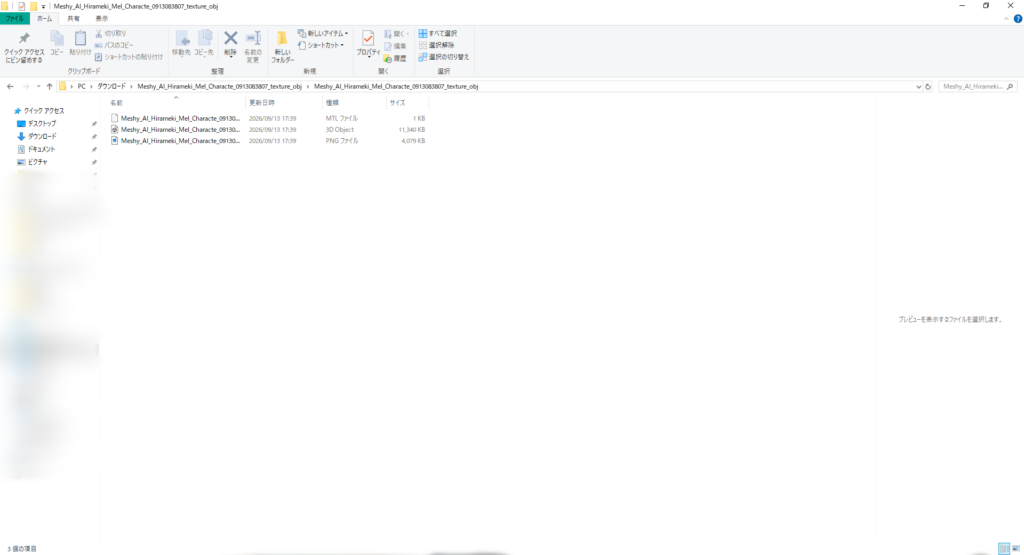
Task: Select the 3D Object file row
Action: tap(268, 129)
